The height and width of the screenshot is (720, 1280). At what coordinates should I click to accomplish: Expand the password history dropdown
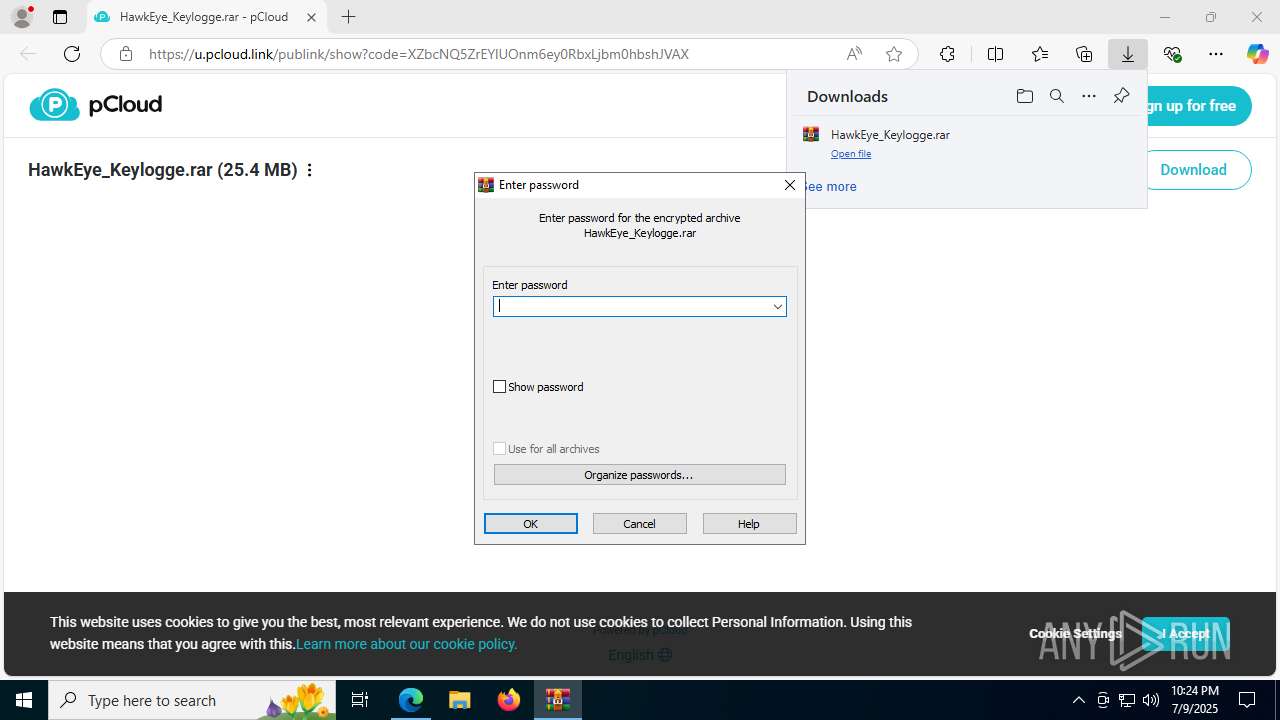coord(777,307)
